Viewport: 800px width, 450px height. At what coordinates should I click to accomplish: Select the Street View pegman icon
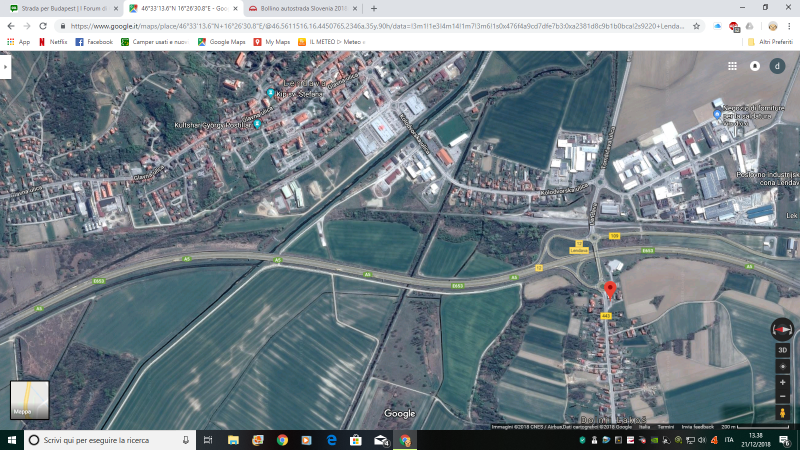[782, 412]
